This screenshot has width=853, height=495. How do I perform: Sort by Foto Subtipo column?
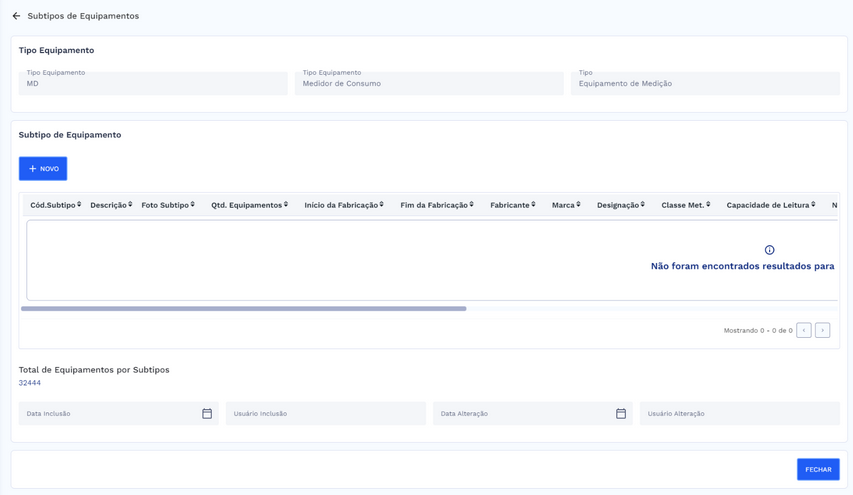point(168,205)
